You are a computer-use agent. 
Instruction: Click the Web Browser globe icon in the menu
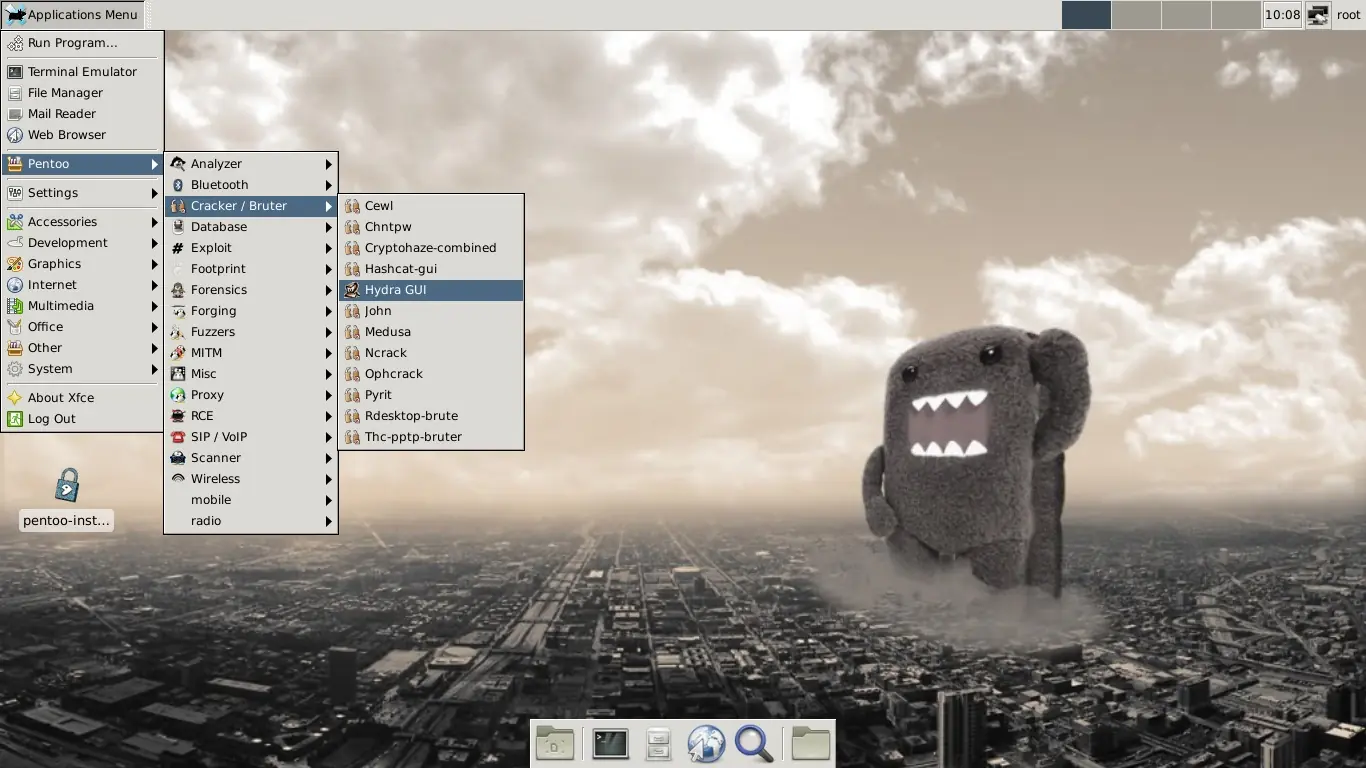pos(15,135)
